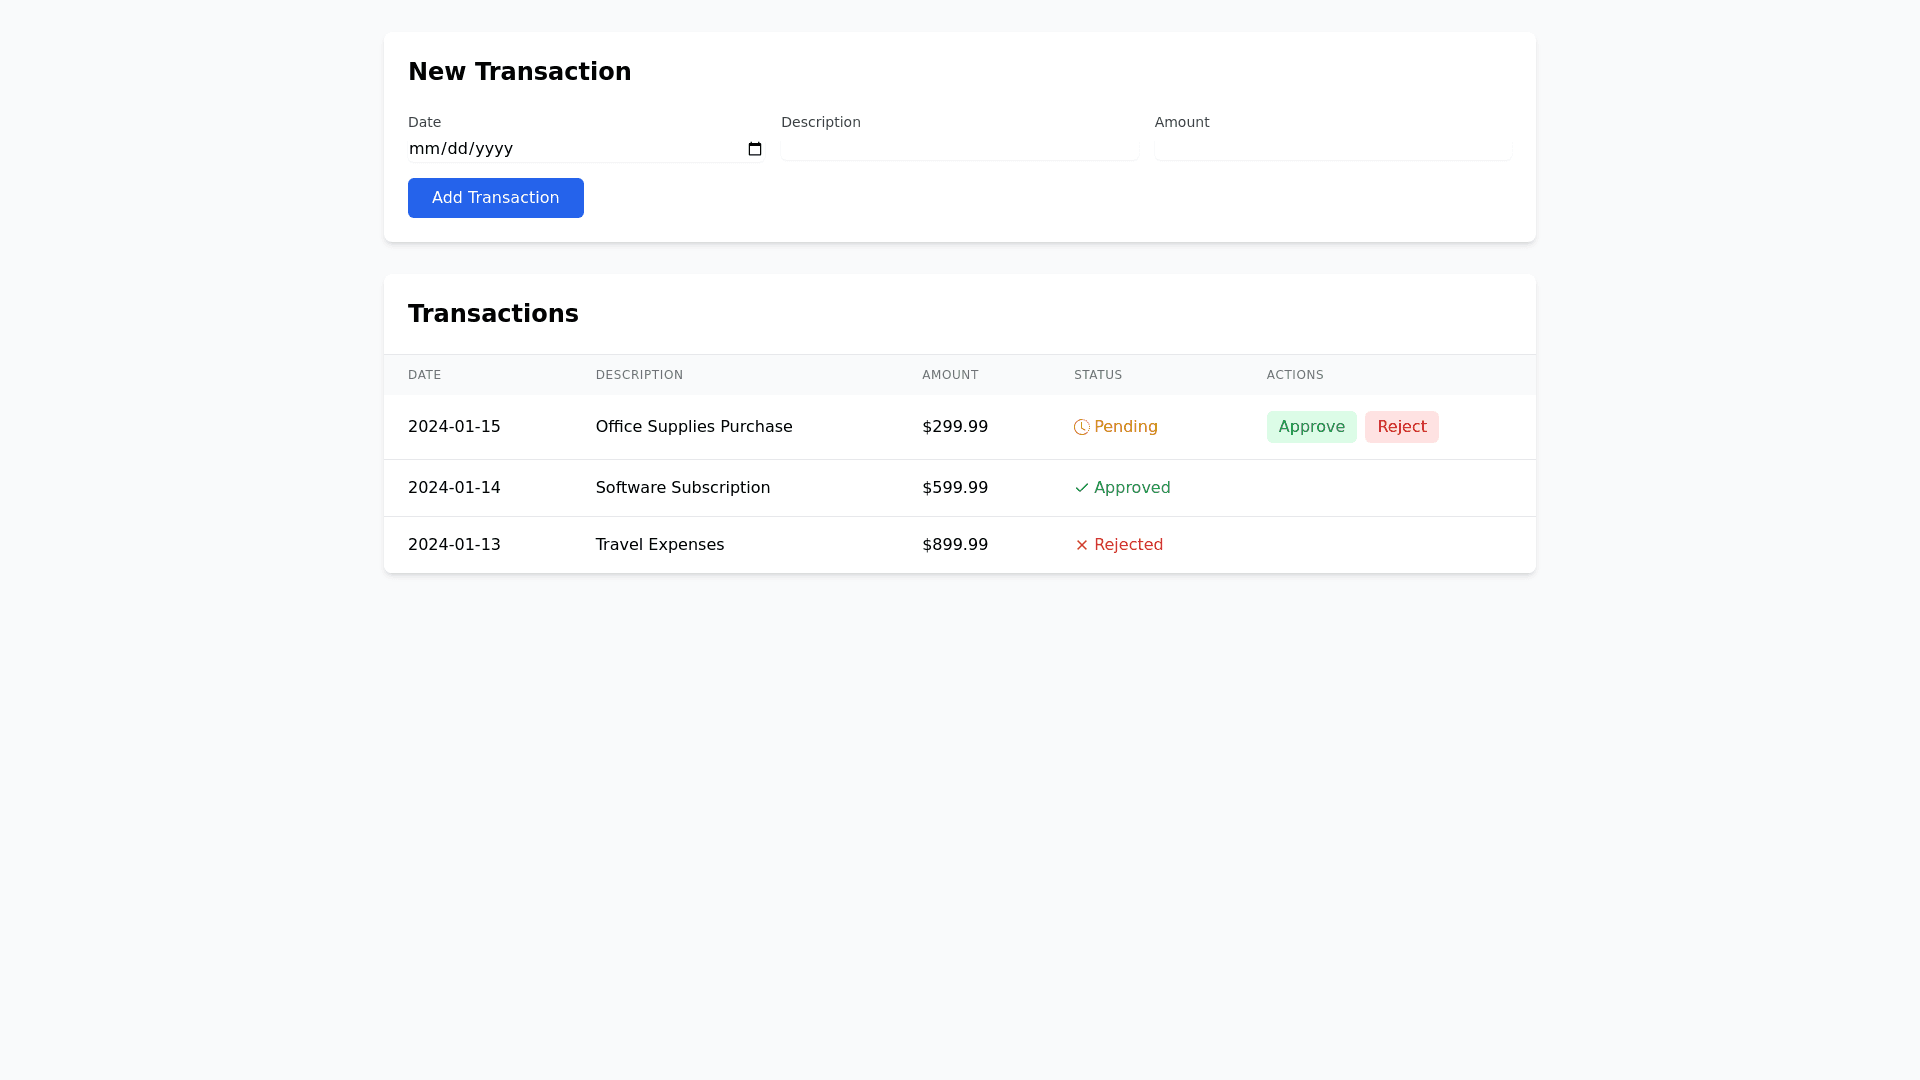Viewport: 1920px width, 1080px height.
Task: Click the Amount column header
Action: (950, 375)
